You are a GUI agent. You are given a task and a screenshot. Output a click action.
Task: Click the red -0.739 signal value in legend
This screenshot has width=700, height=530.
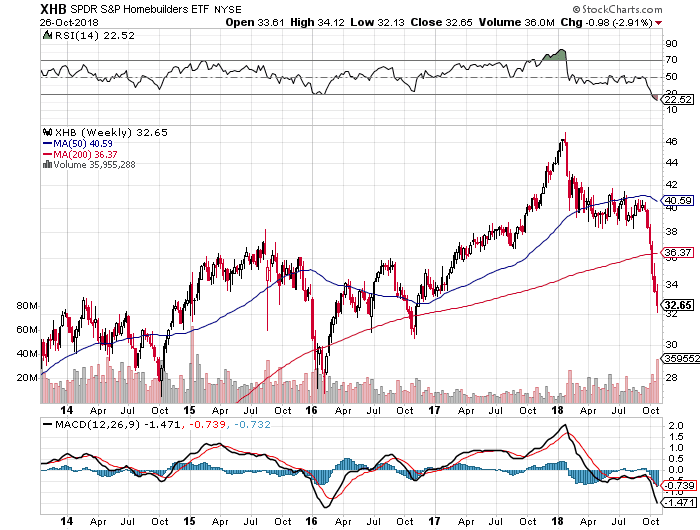[x=207, y=424]
